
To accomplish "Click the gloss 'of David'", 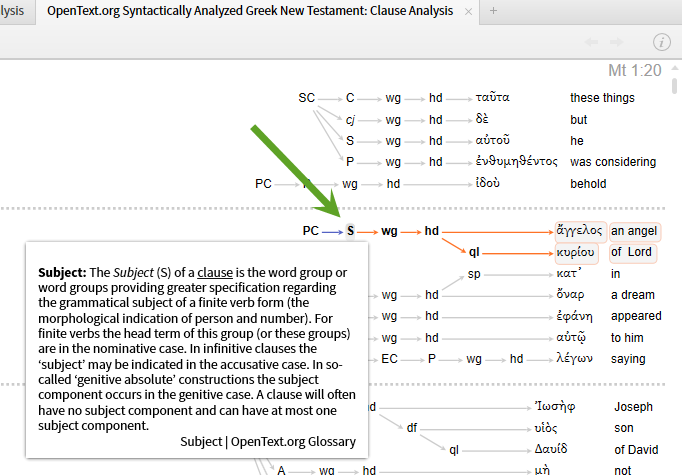I will pyautogui.click(x=636, y=450).
